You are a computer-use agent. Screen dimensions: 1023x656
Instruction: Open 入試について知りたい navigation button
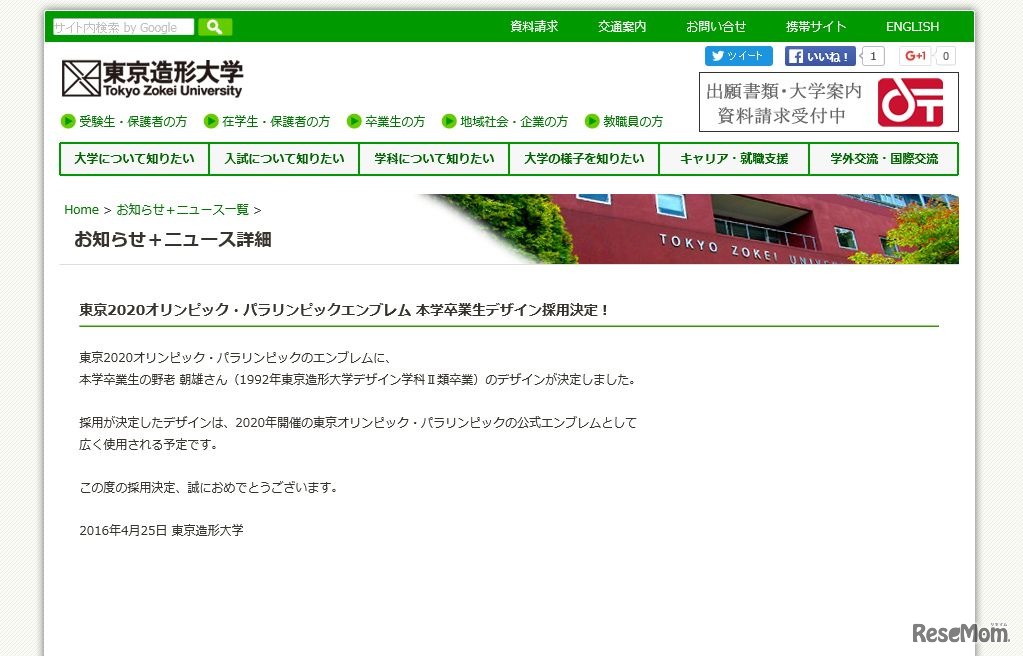(284, 158)
